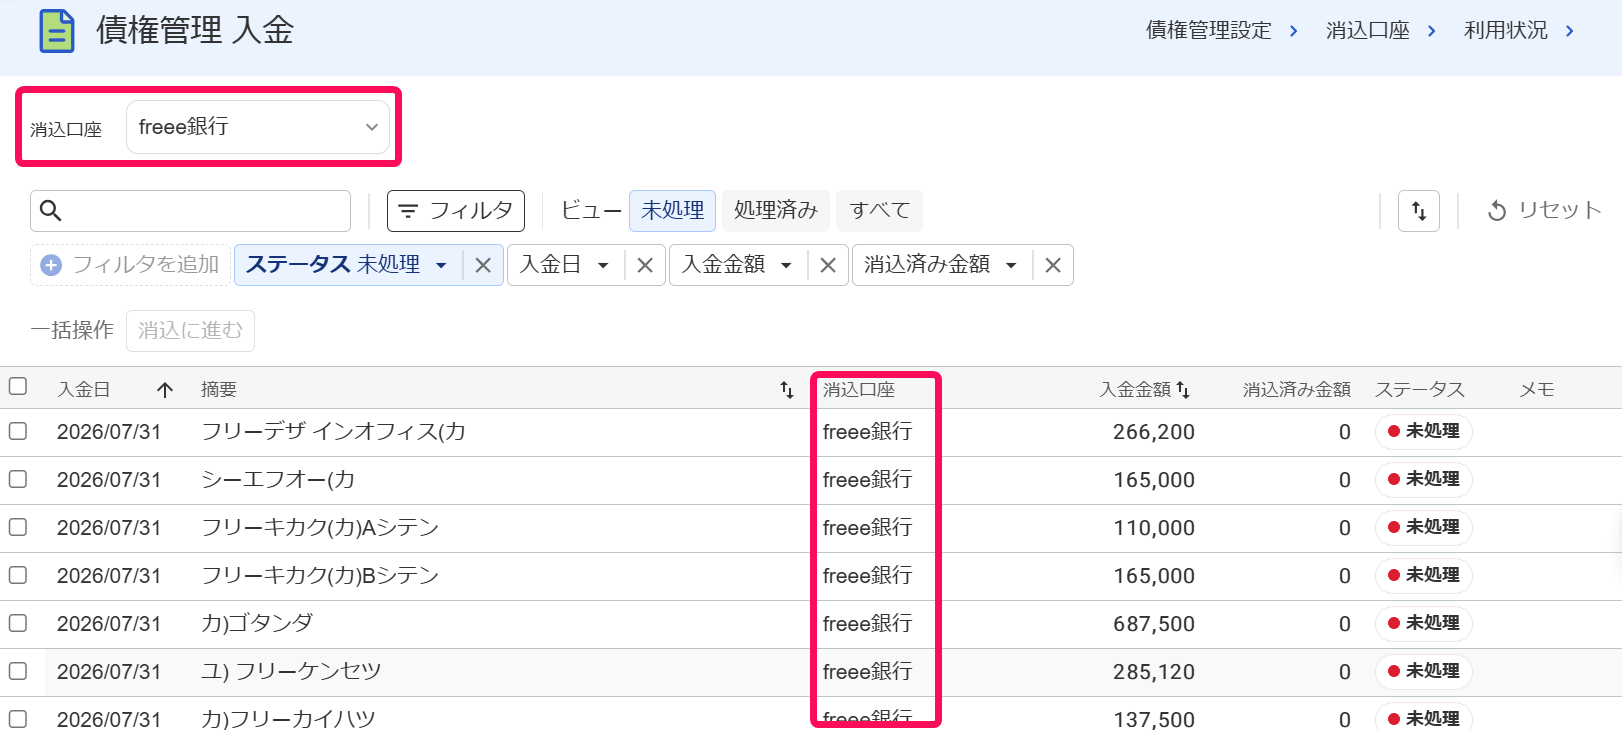Check the フリーキカク(カ)Bシテン row checkbox
1622x730 pixels.
point(18,575)
